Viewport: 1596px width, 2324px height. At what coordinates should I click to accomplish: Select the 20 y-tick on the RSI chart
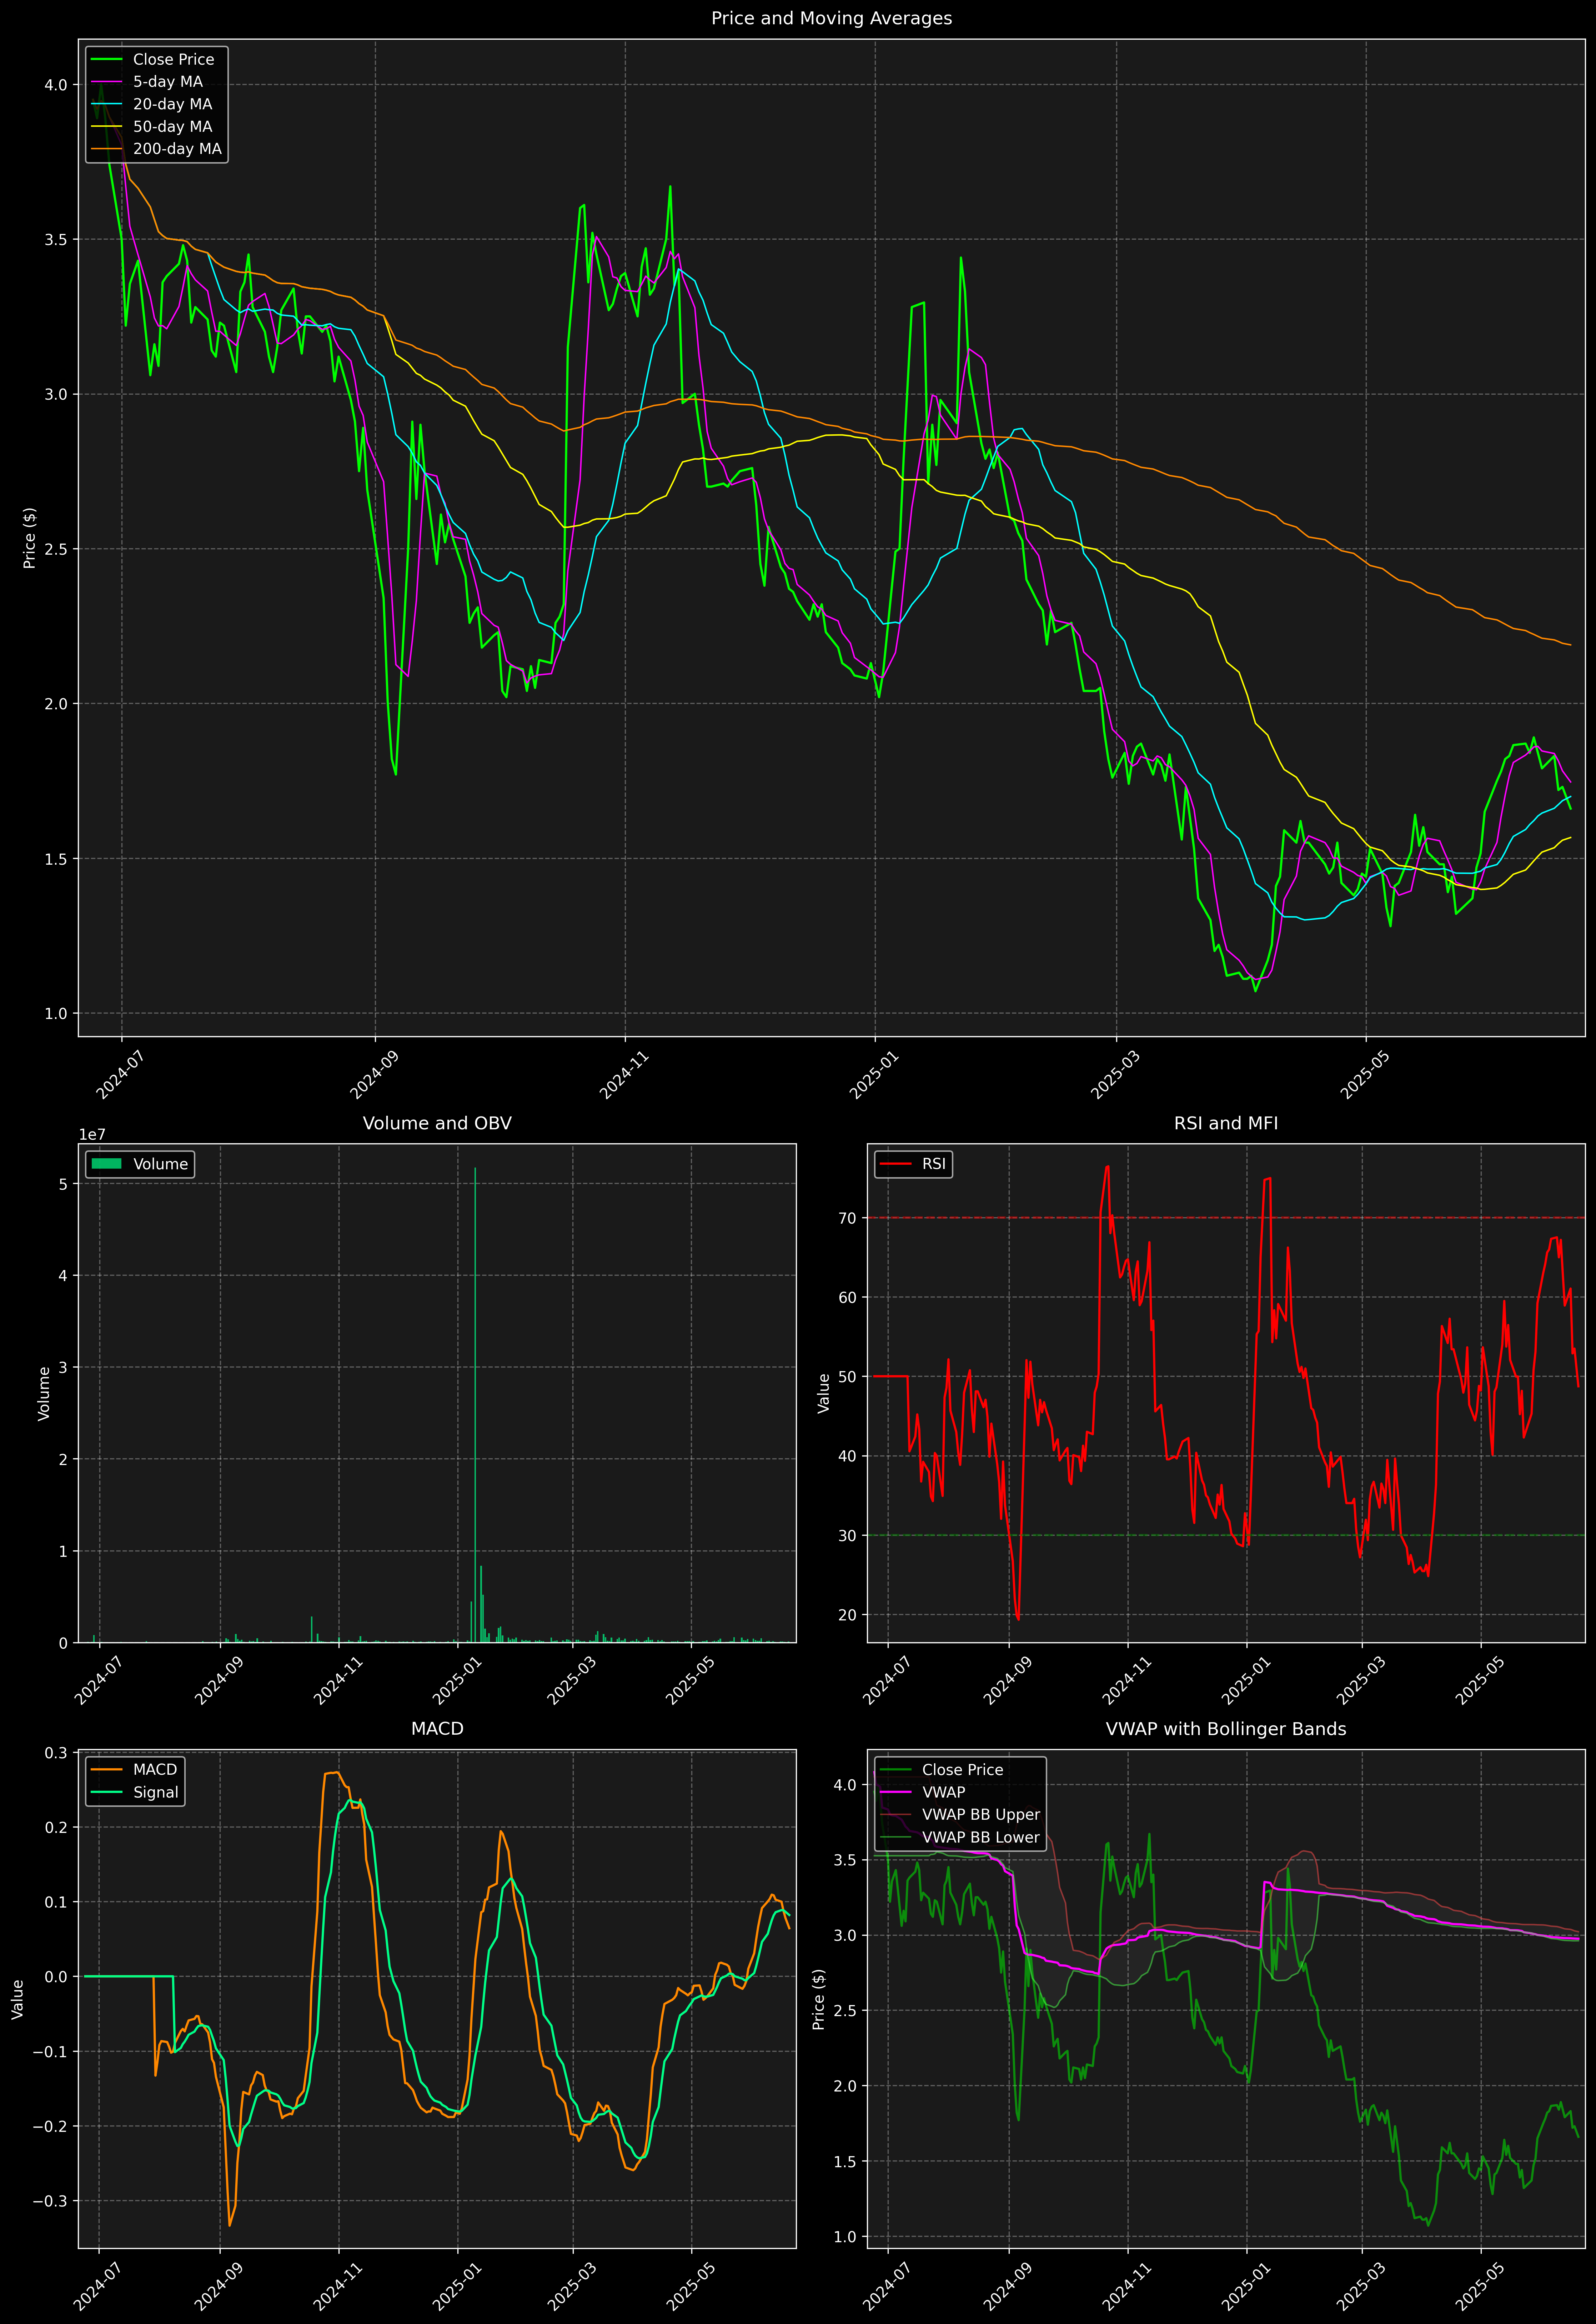tap(848, 1615)
